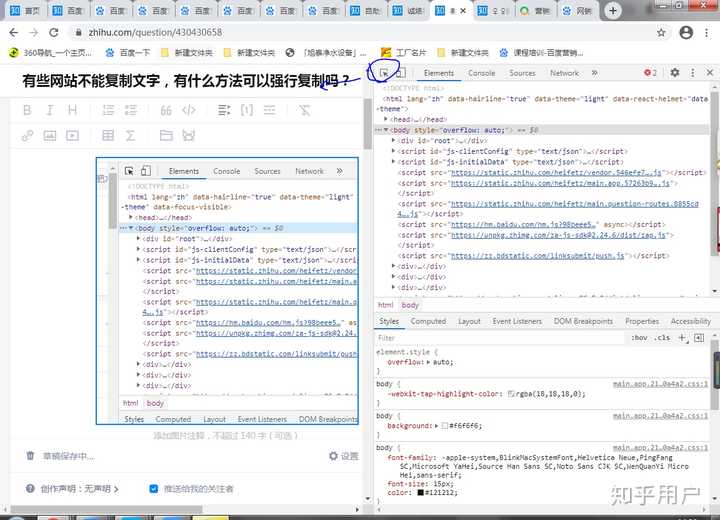The width and height of the screenshot is (720, 520).
Task: Open the Chrome profile avatar menu
Action: pos(686,33)
